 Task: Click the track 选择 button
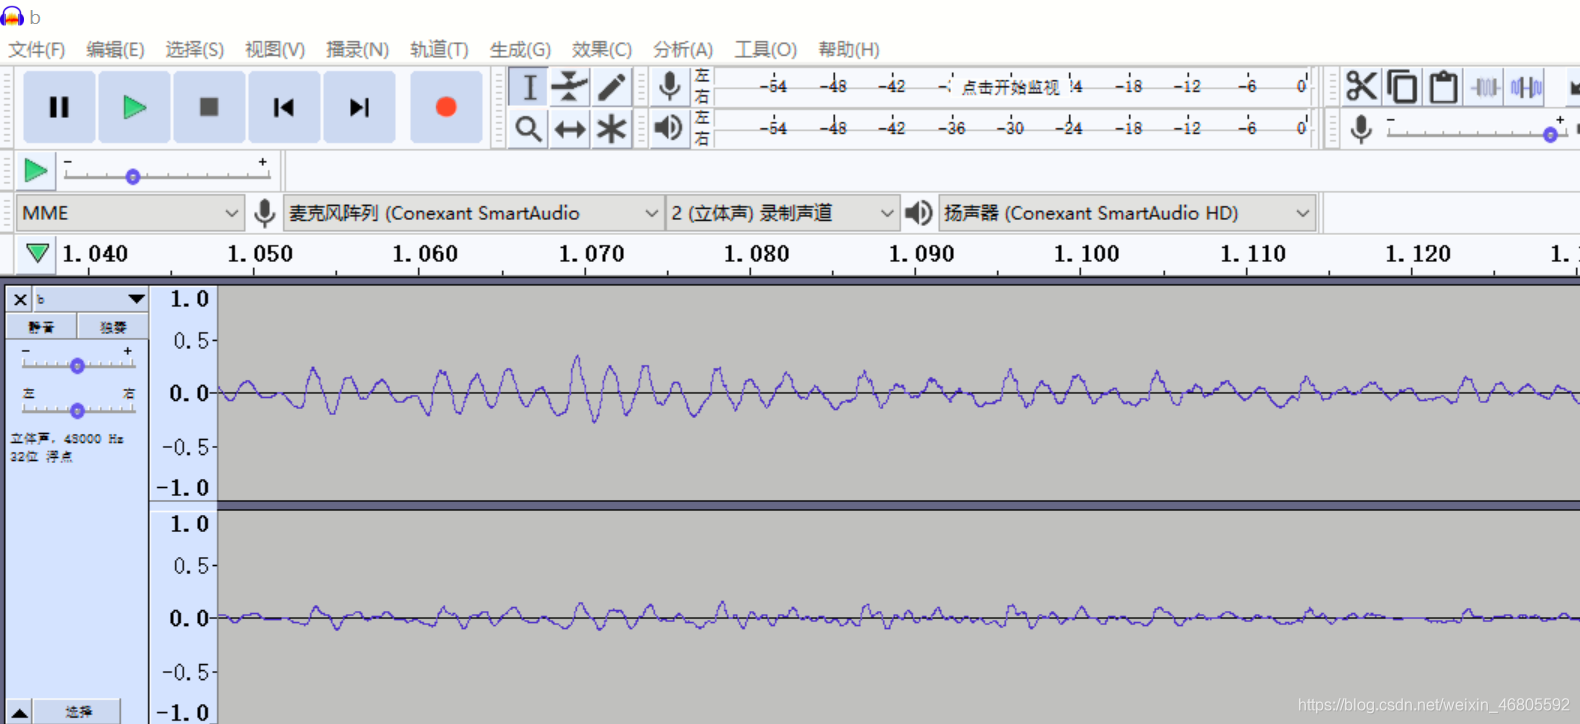pos(78,712)
